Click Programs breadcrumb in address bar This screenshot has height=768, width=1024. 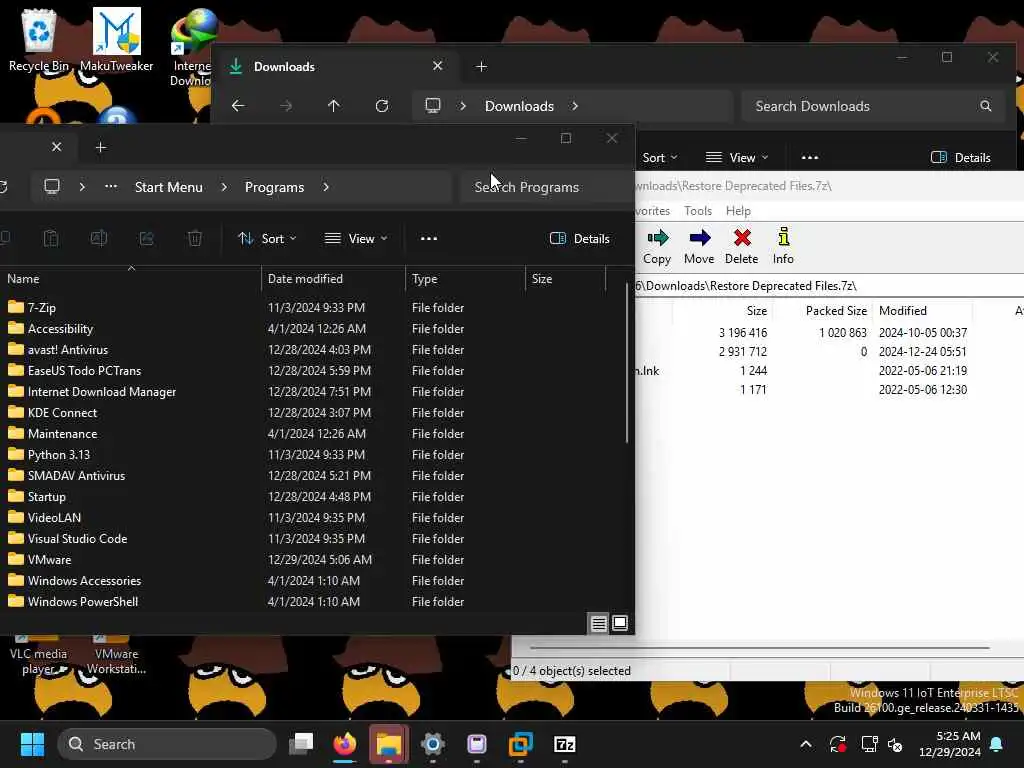[x=274, y=187]
